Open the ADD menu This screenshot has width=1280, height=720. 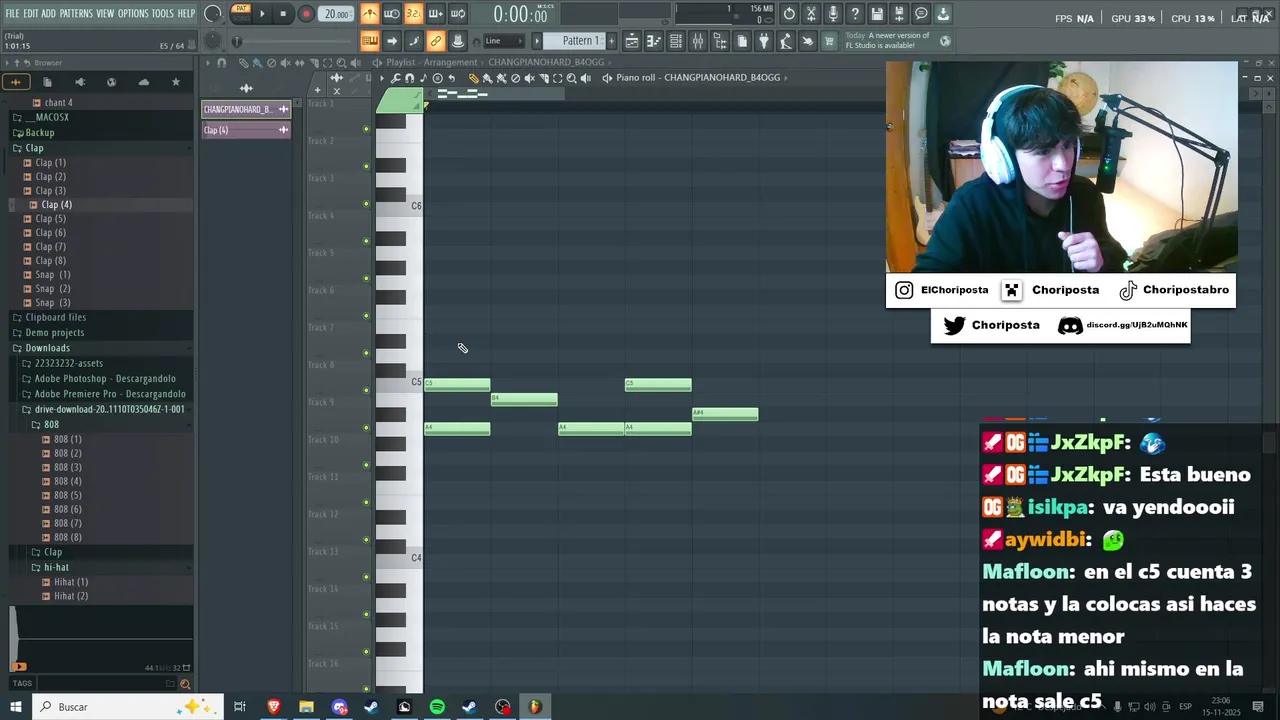pos(48,13)
